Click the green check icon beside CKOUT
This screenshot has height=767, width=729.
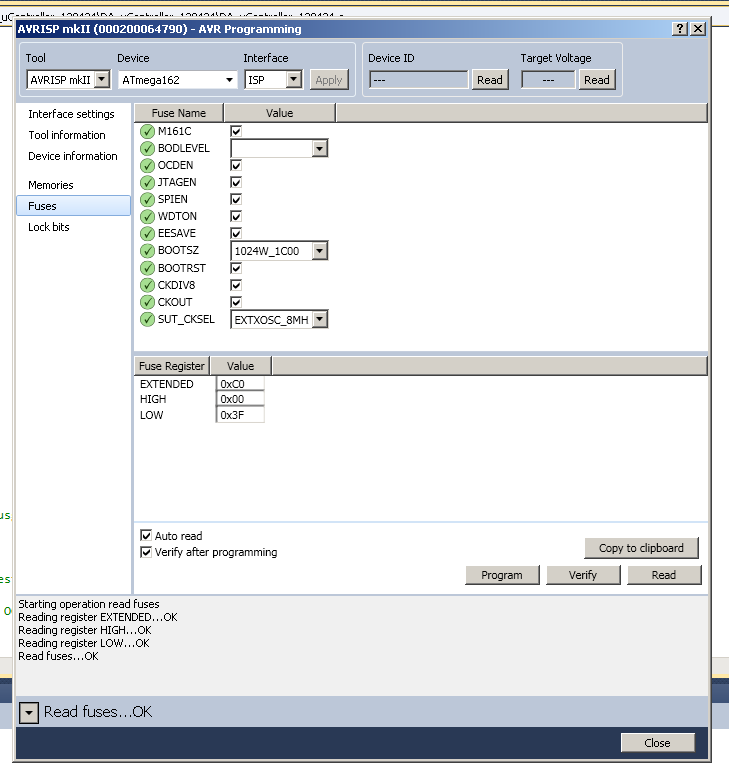pyautogui.click(x=147, y=303)
